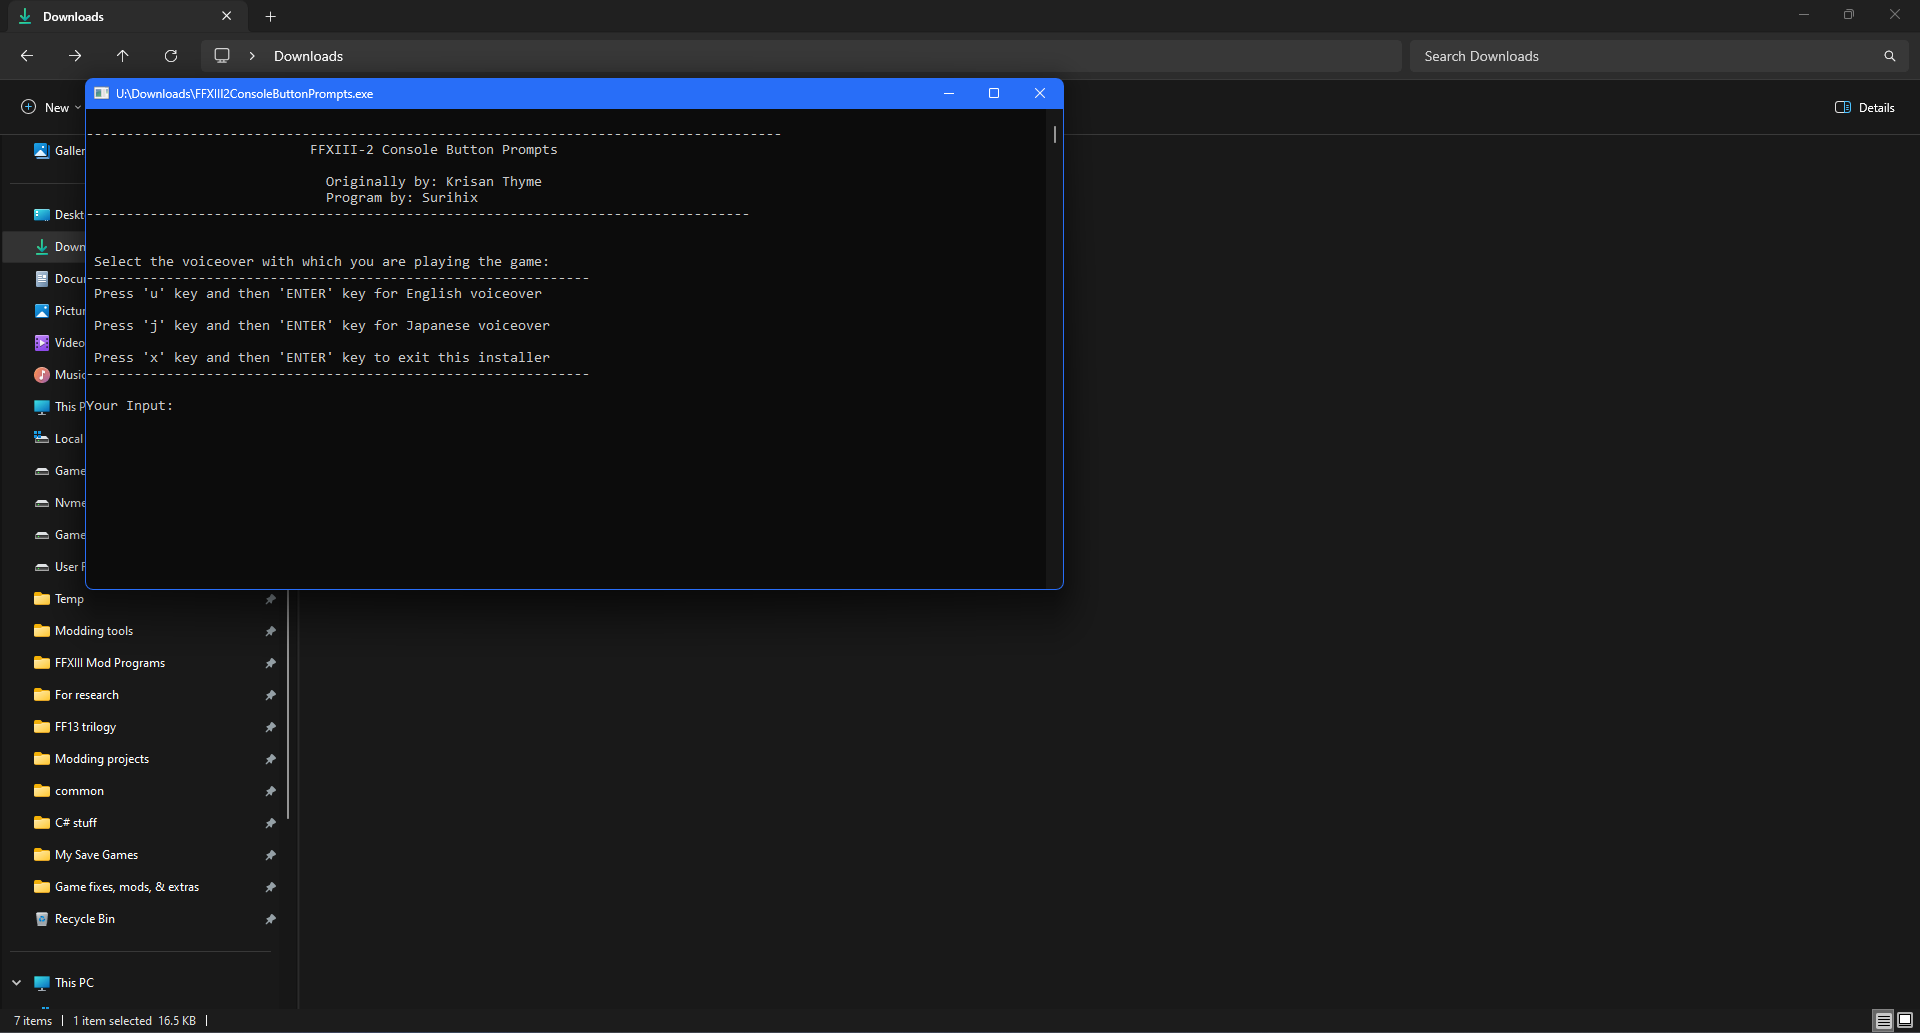Close the Downloads tab

227,16
